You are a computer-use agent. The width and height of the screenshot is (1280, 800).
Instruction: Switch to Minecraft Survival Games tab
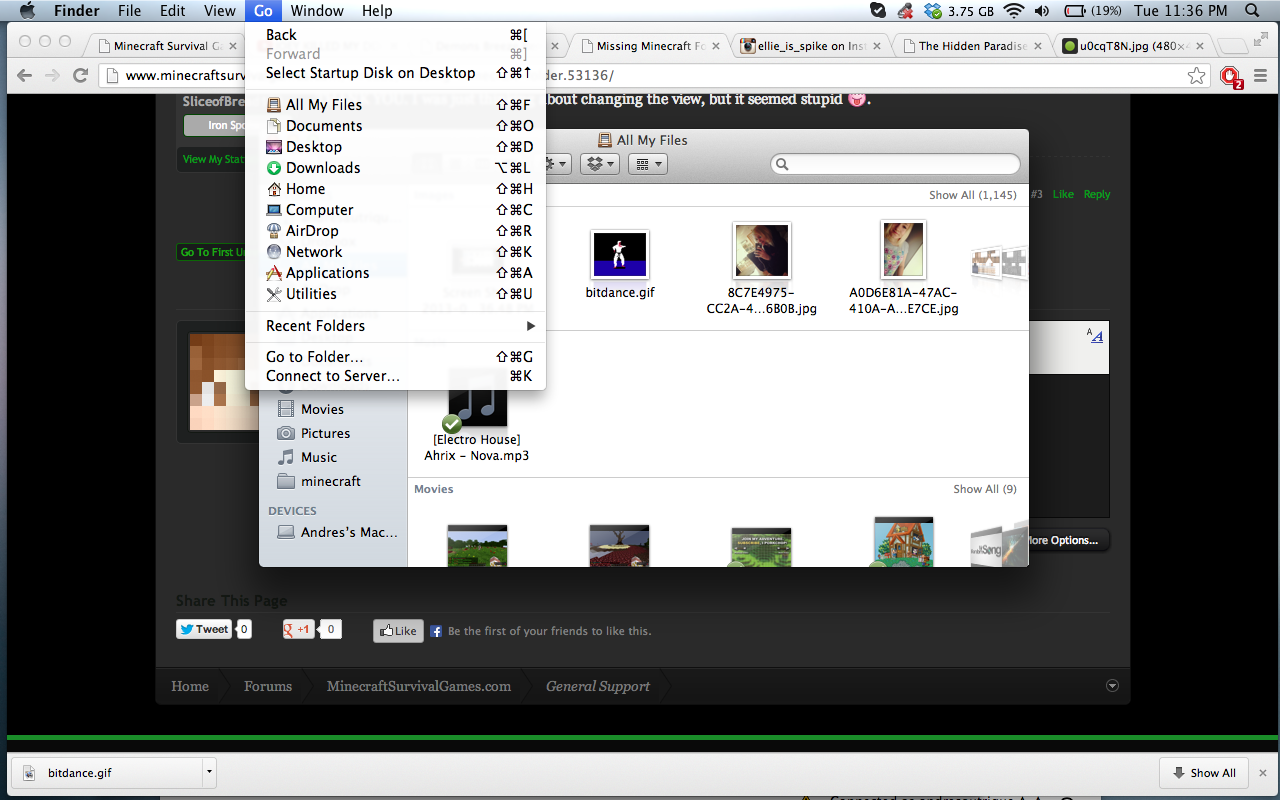pyautogui.click(x=165, y=46)
